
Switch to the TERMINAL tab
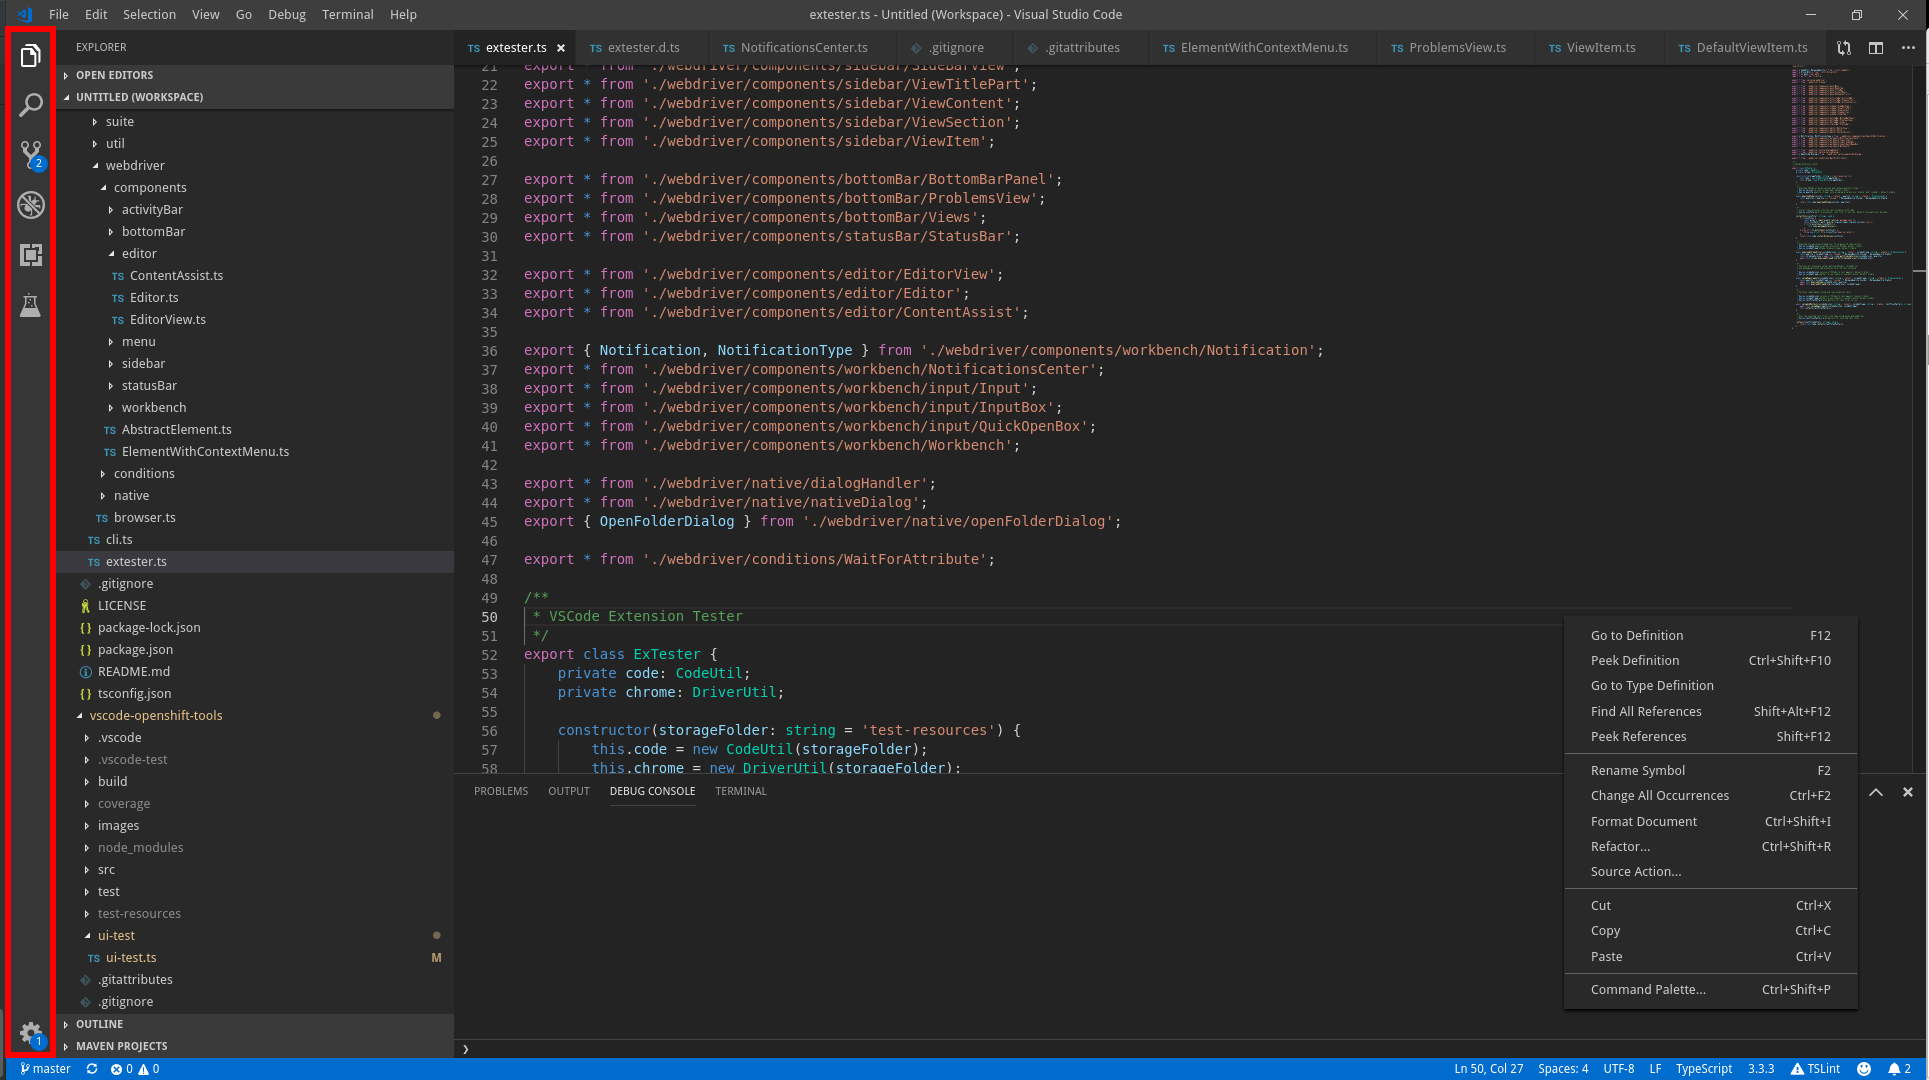[x=741, y=791]
